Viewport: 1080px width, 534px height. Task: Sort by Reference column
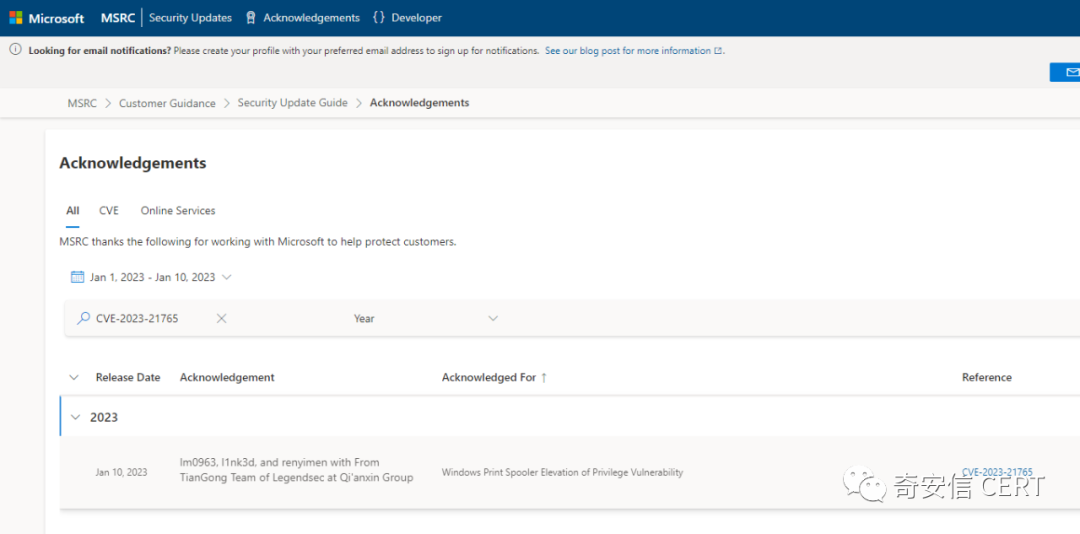987,378
